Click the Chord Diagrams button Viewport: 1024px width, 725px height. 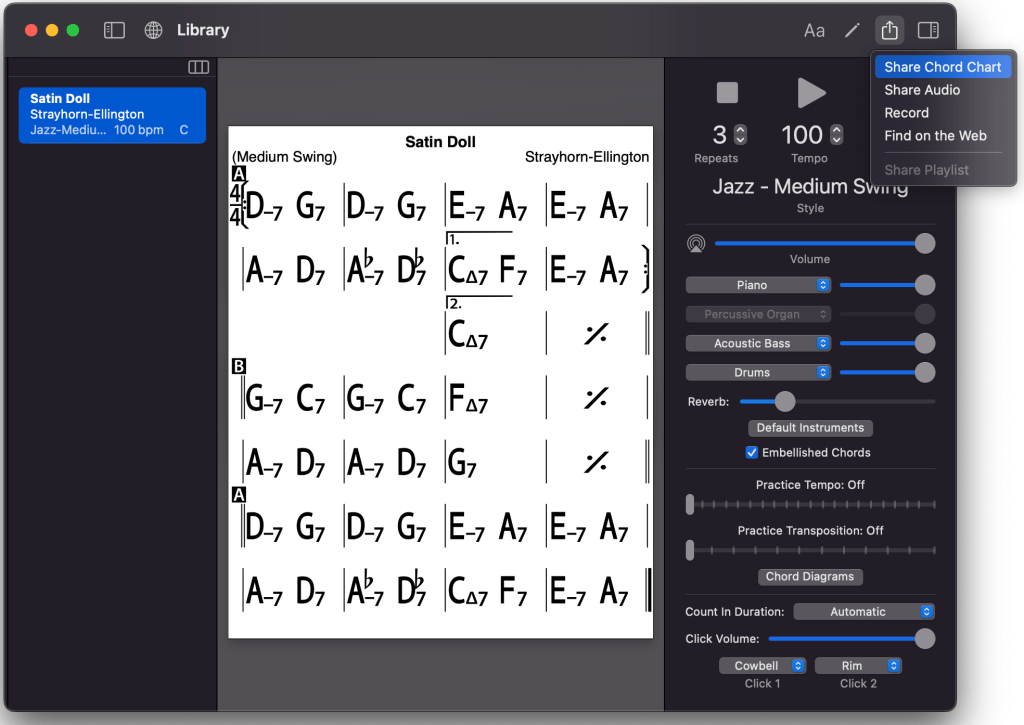[810, 577]
